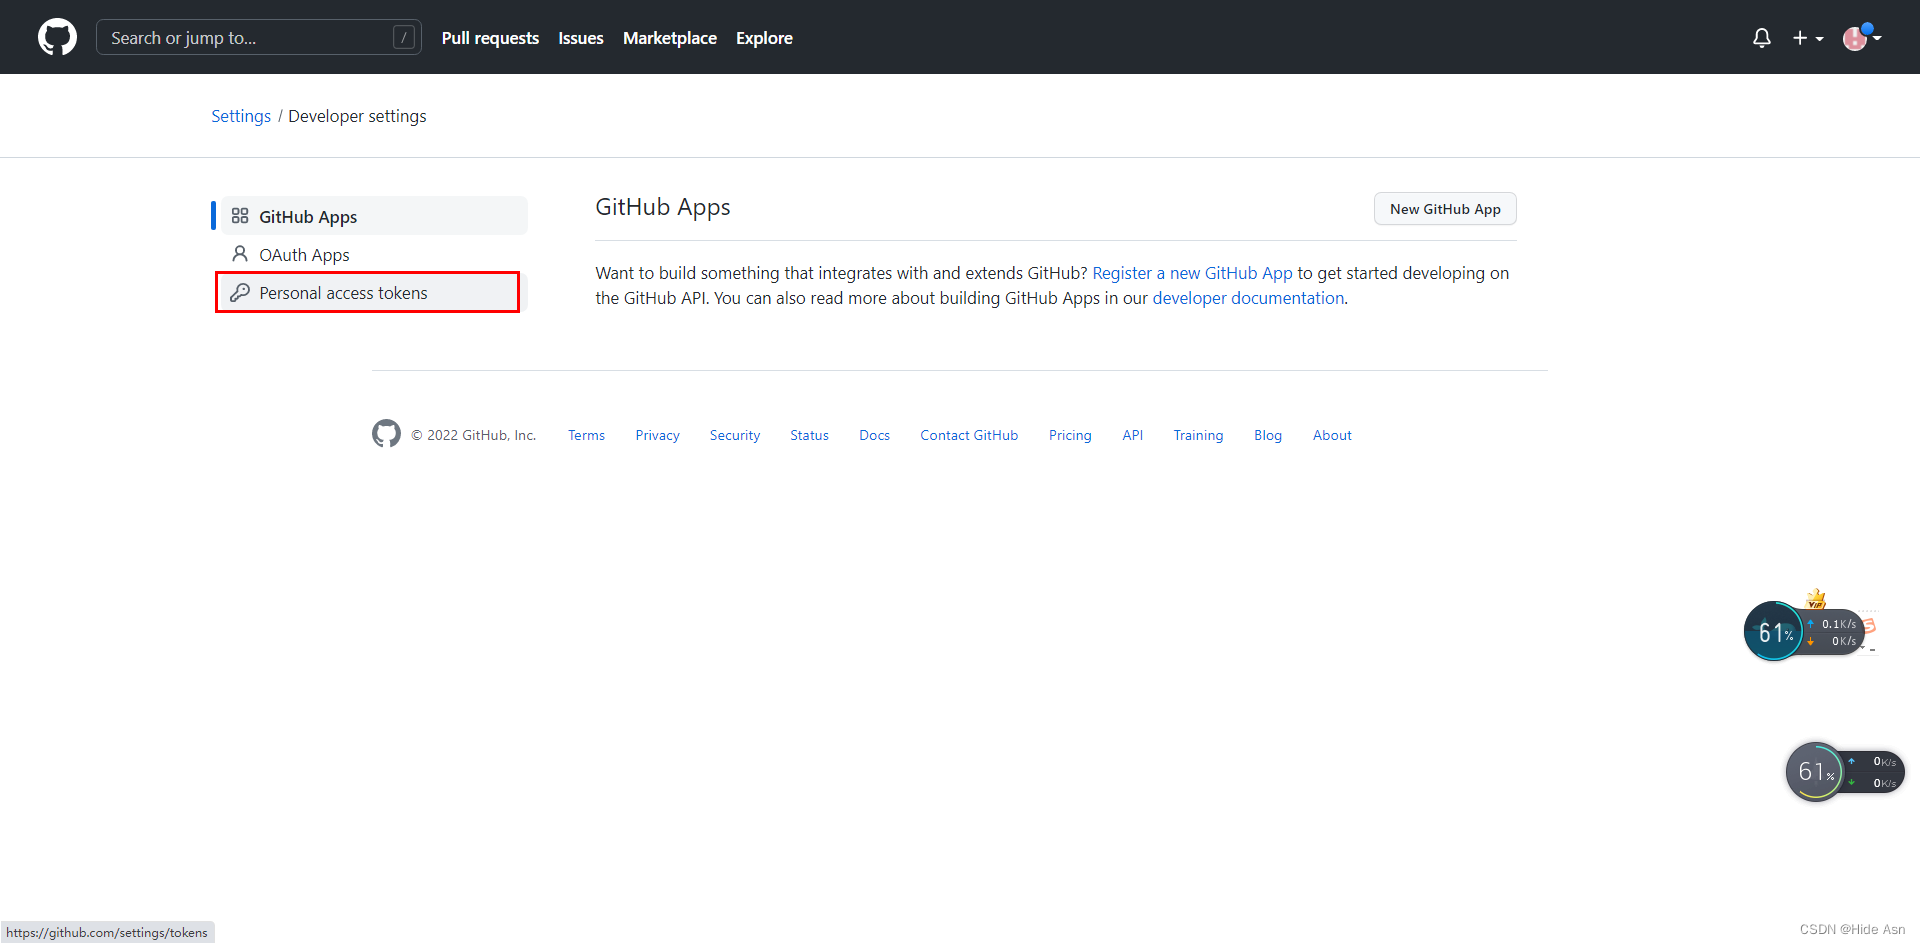Click the key icon for Personal access tokens
Screen dimensions: 1920x944
[x=240, y=293]
